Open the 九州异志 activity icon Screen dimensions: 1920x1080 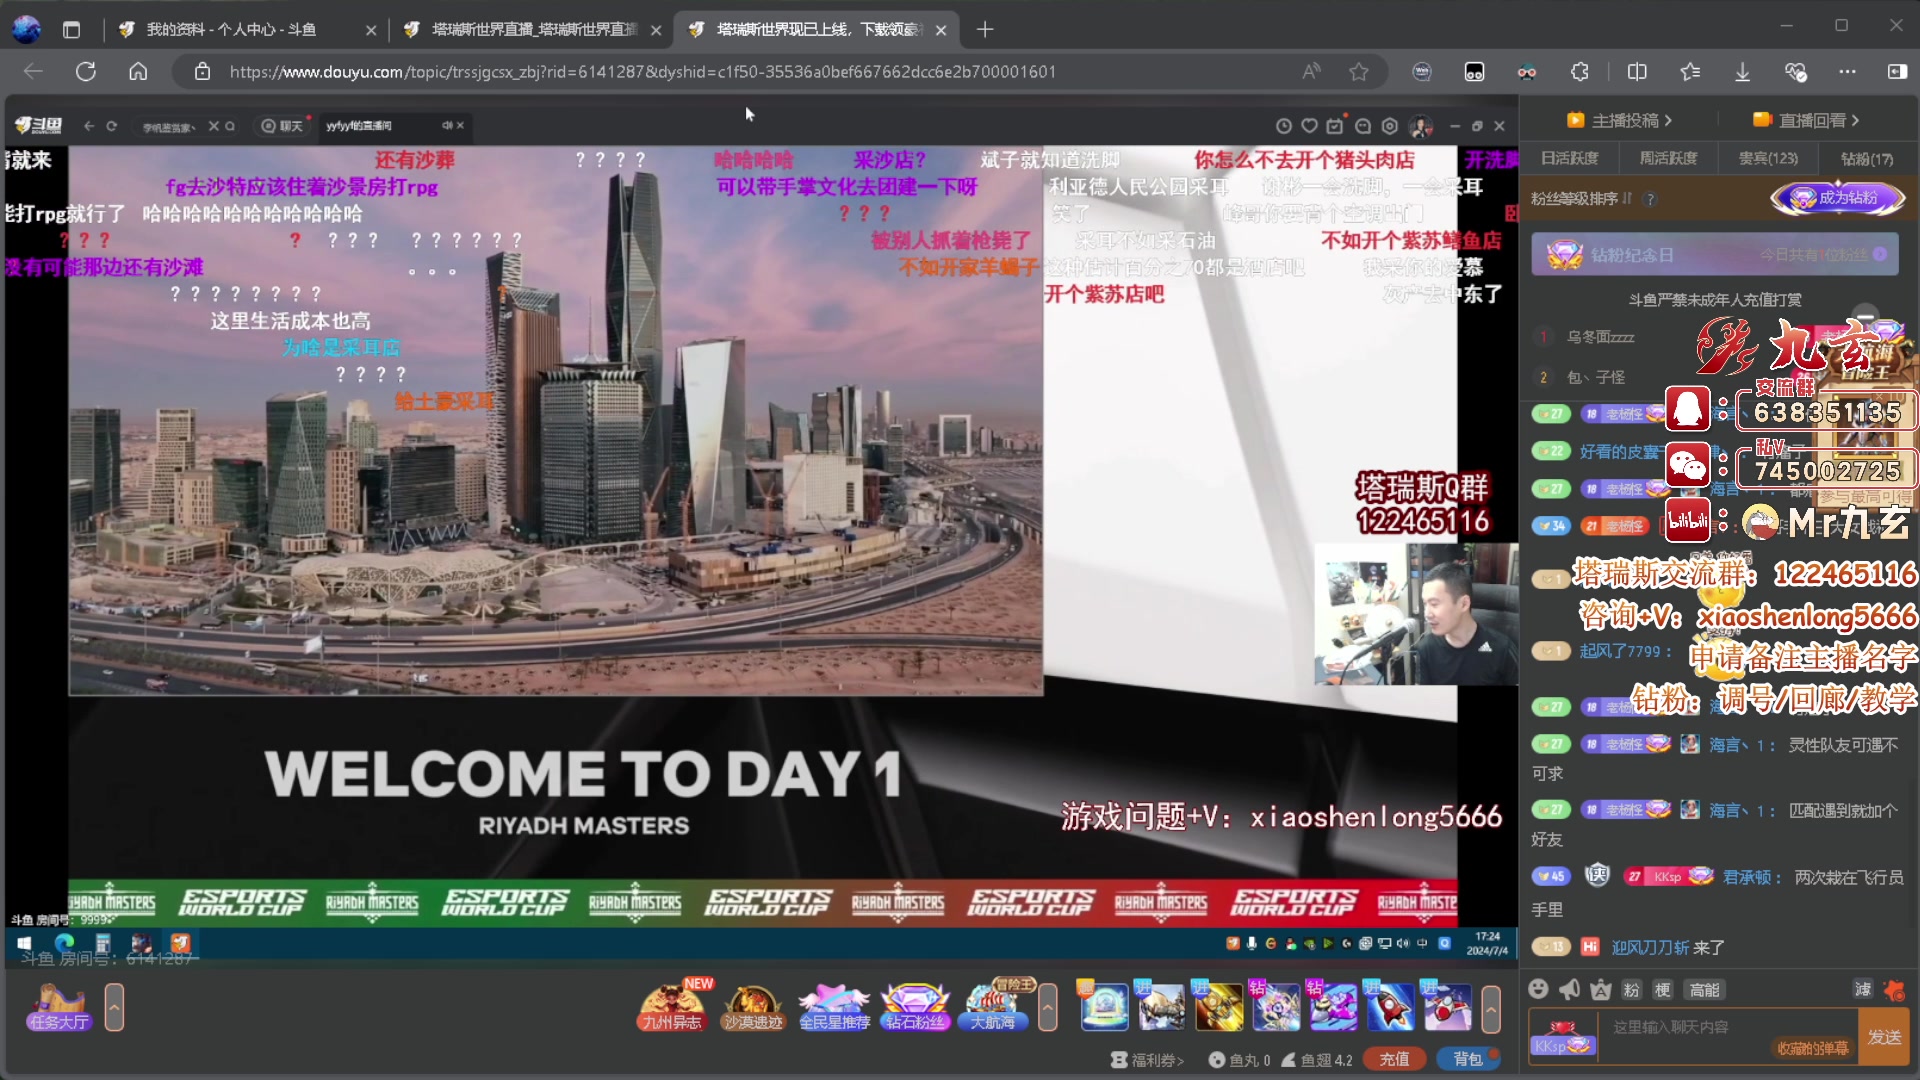[x=672, y=1007]
